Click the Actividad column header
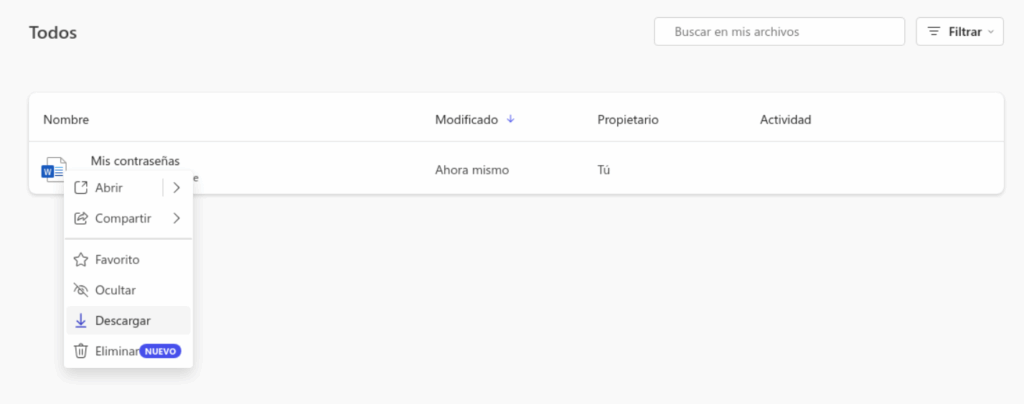 [785, 120]
